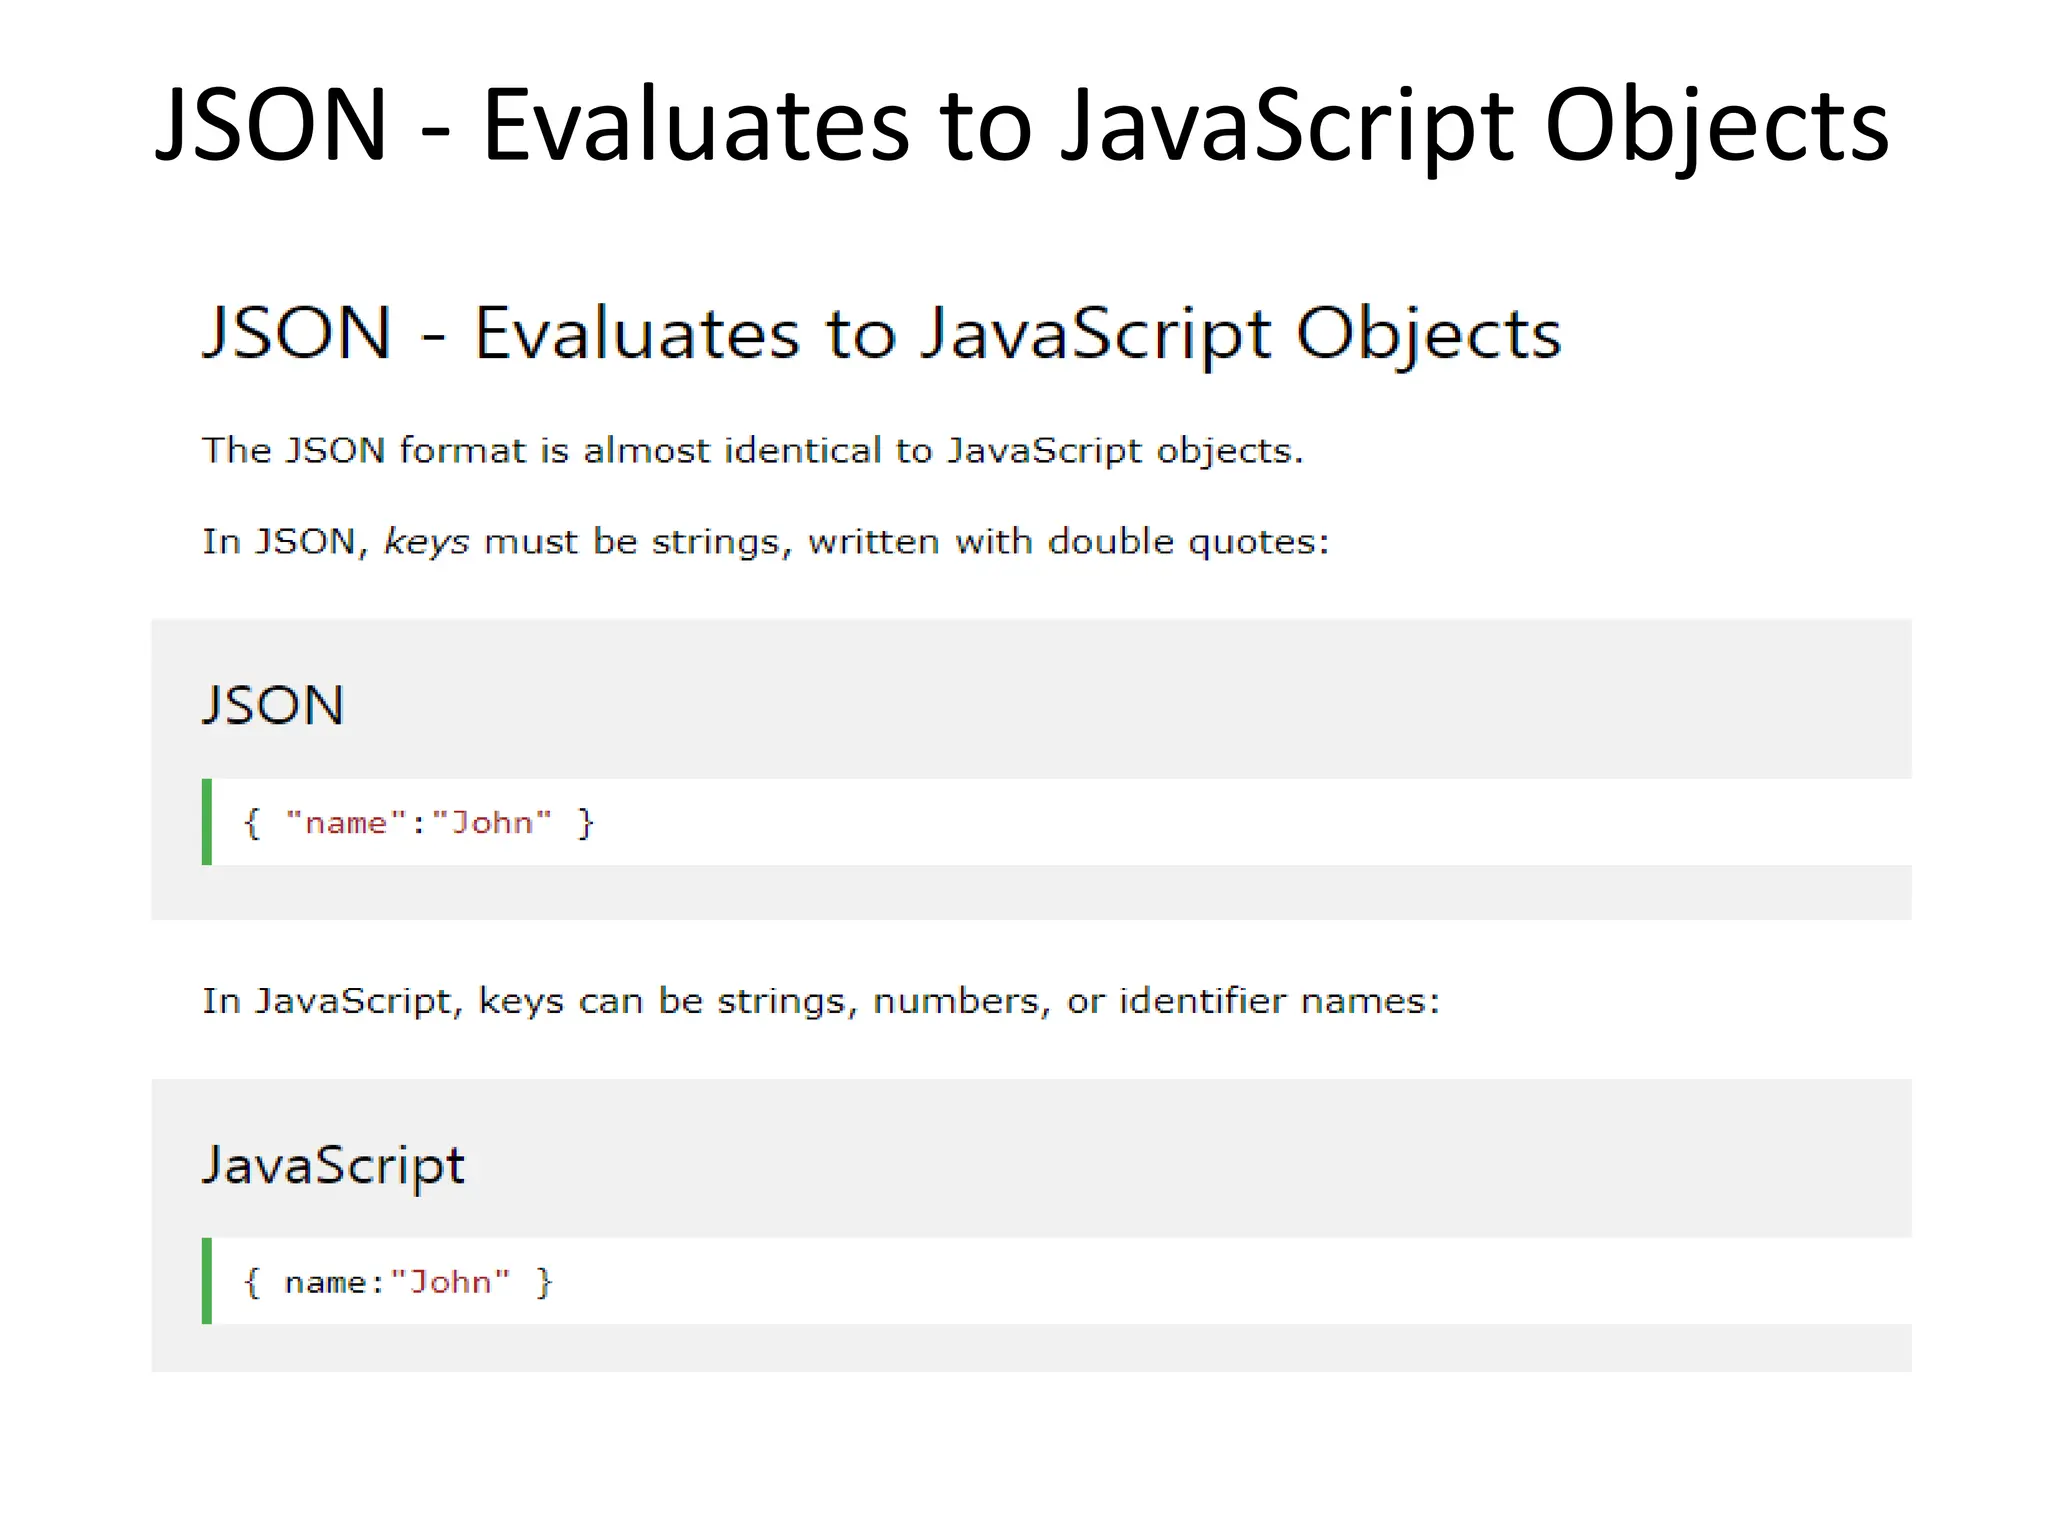Viewport: 2048px width, 1536px height.
Task: Click the sentence 'The JSON format is almost identical'
Action: click(753, 451)
